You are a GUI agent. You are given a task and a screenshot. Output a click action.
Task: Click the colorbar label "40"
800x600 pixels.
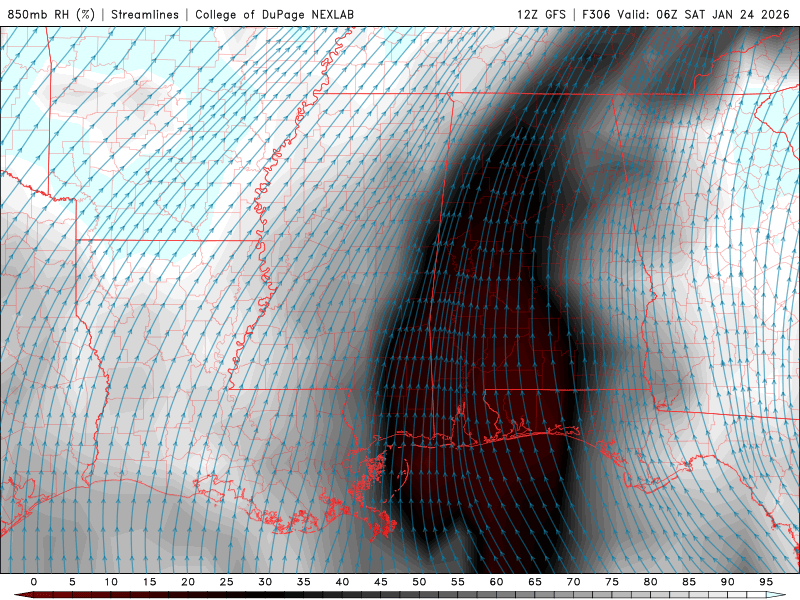(x=342, y=582)
